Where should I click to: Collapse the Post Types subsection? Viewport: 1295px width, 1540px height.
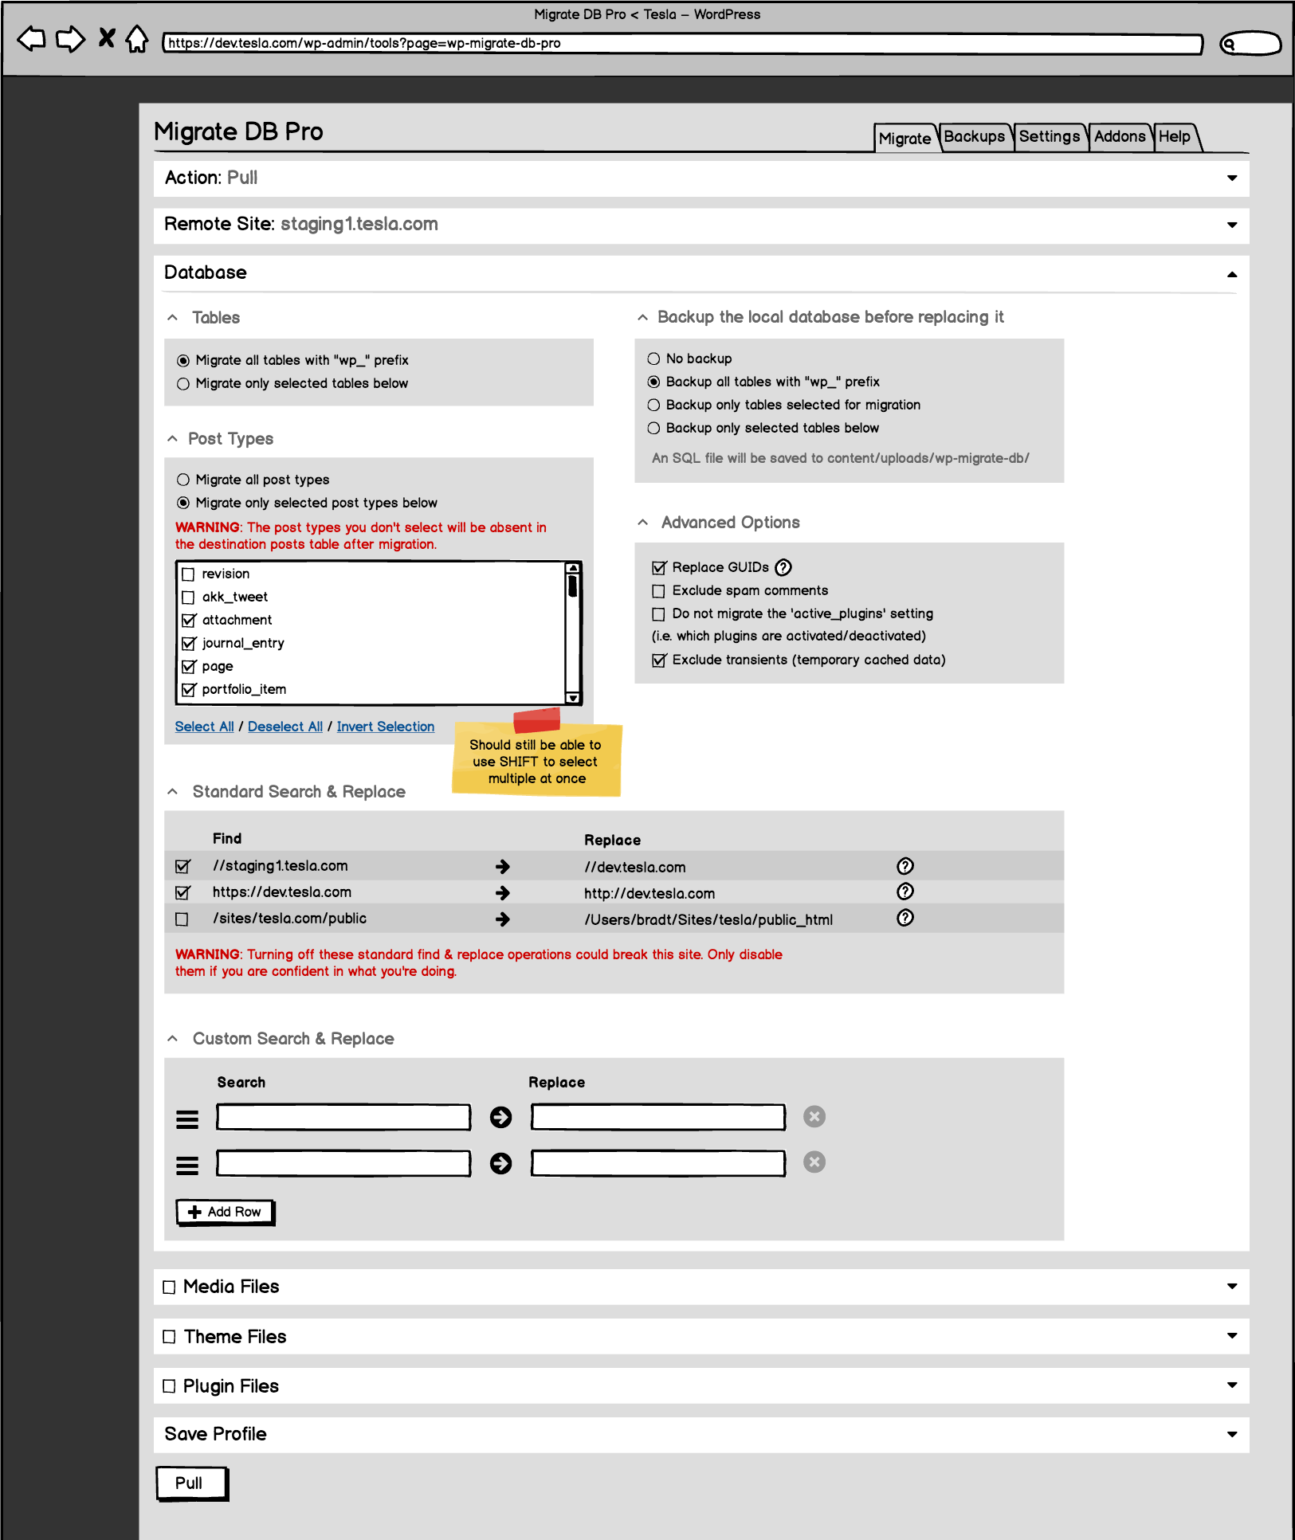pos(172,438)
